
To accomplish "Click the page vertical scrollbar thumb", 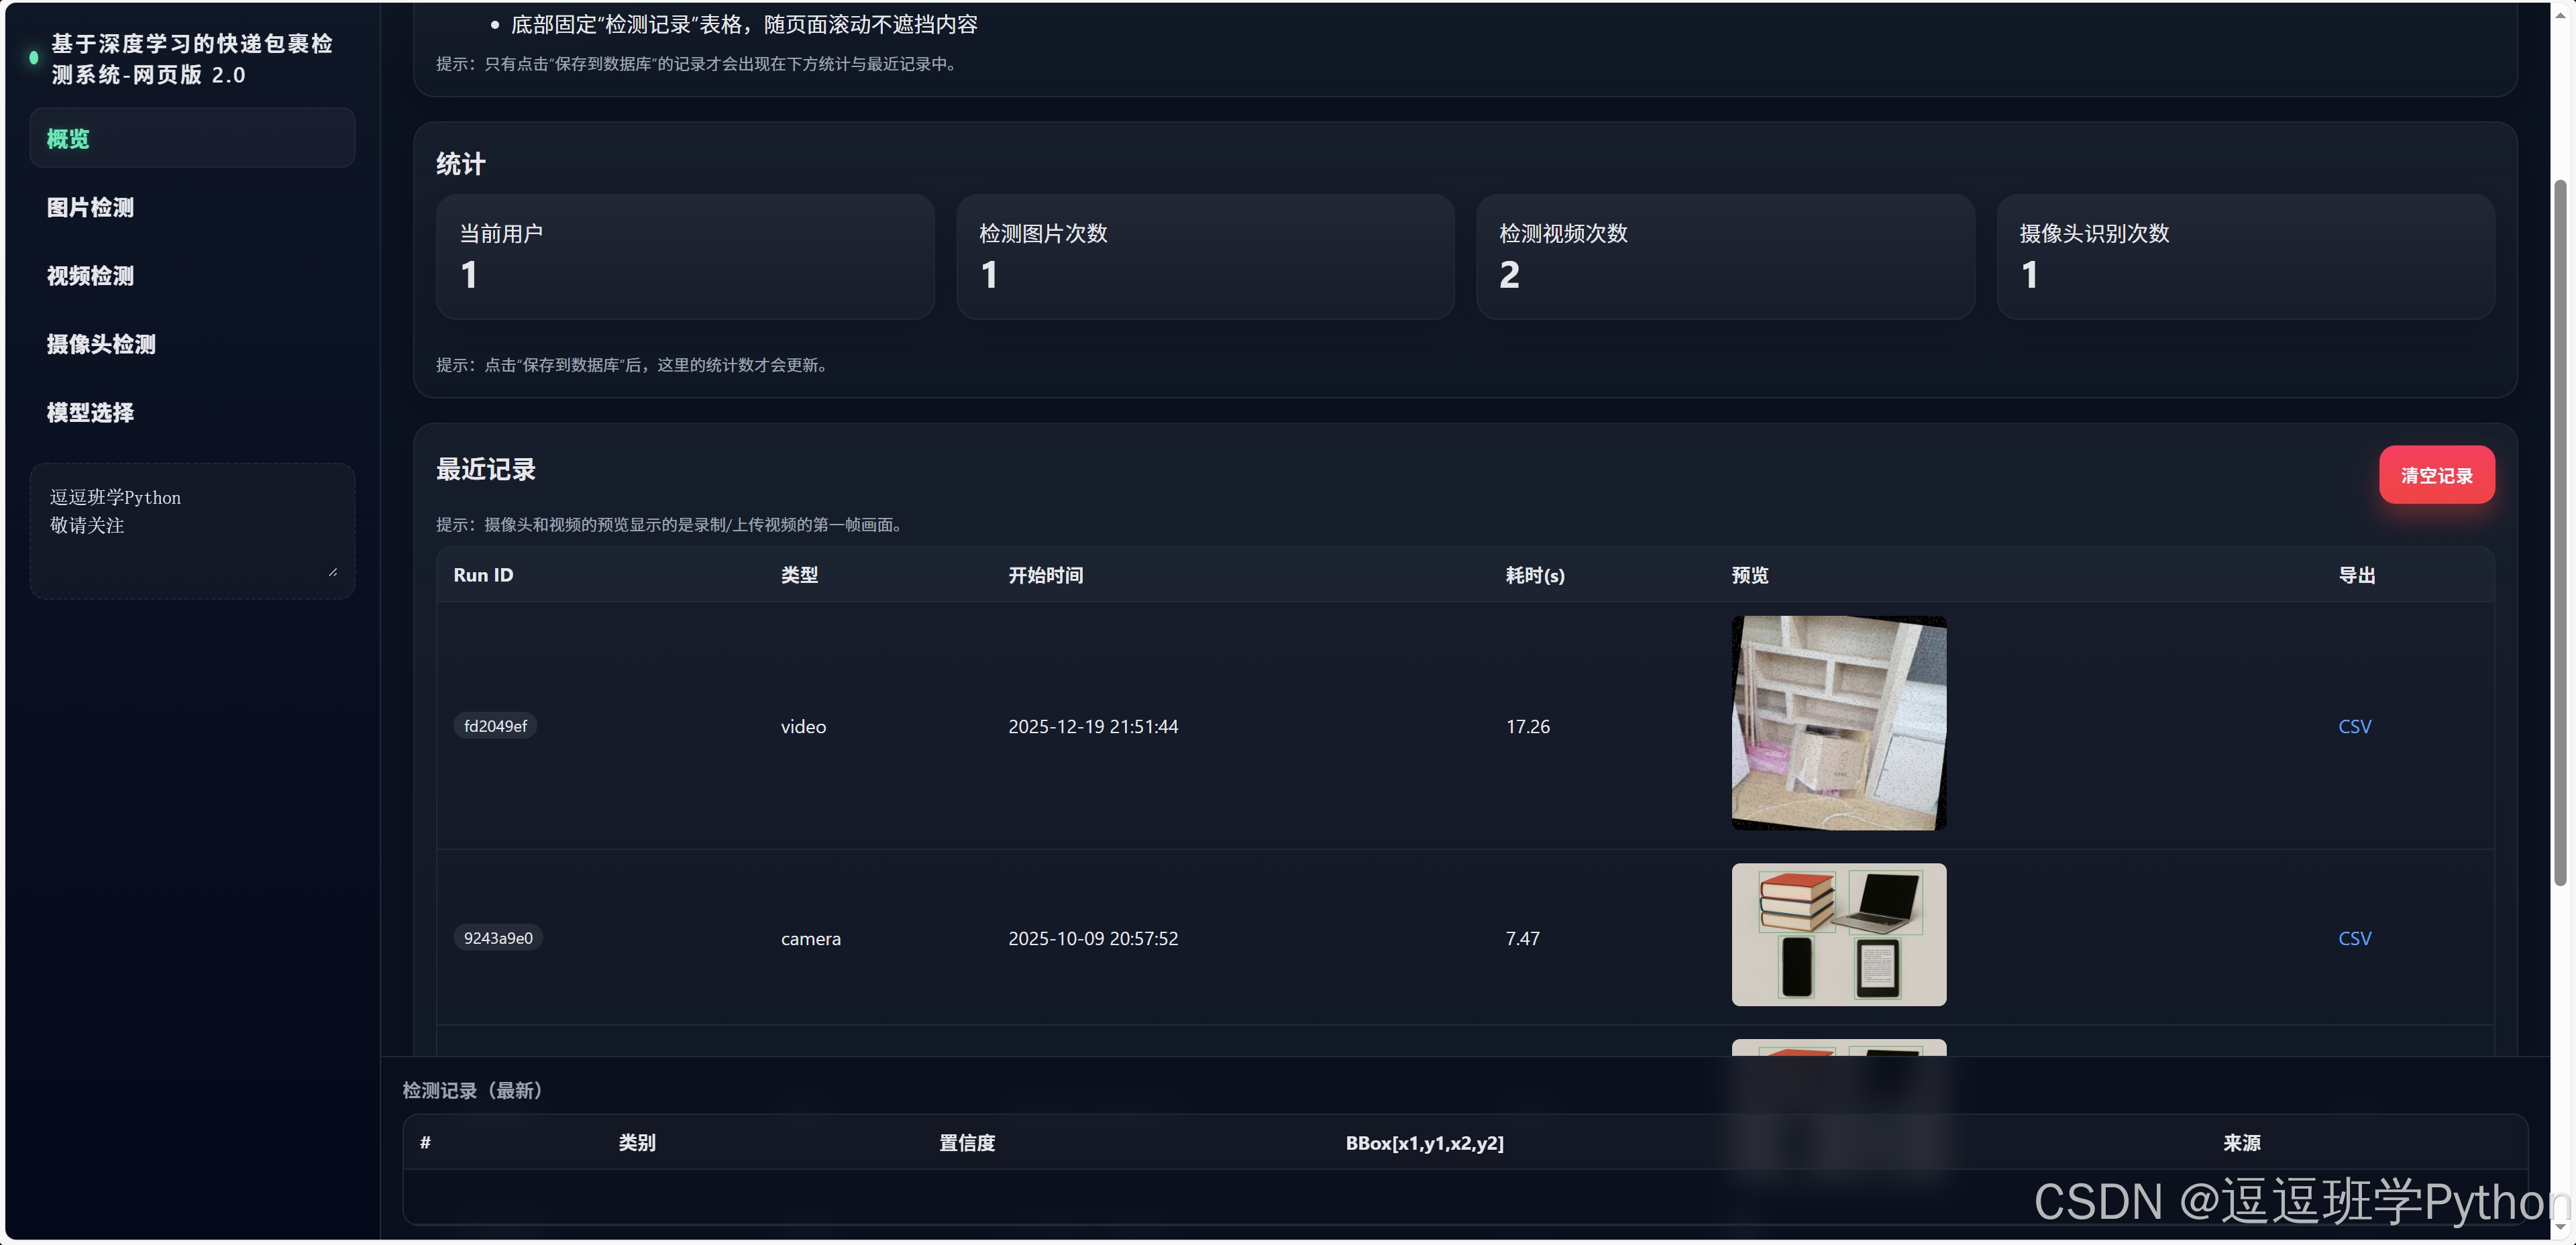I will coord(2560,532).
